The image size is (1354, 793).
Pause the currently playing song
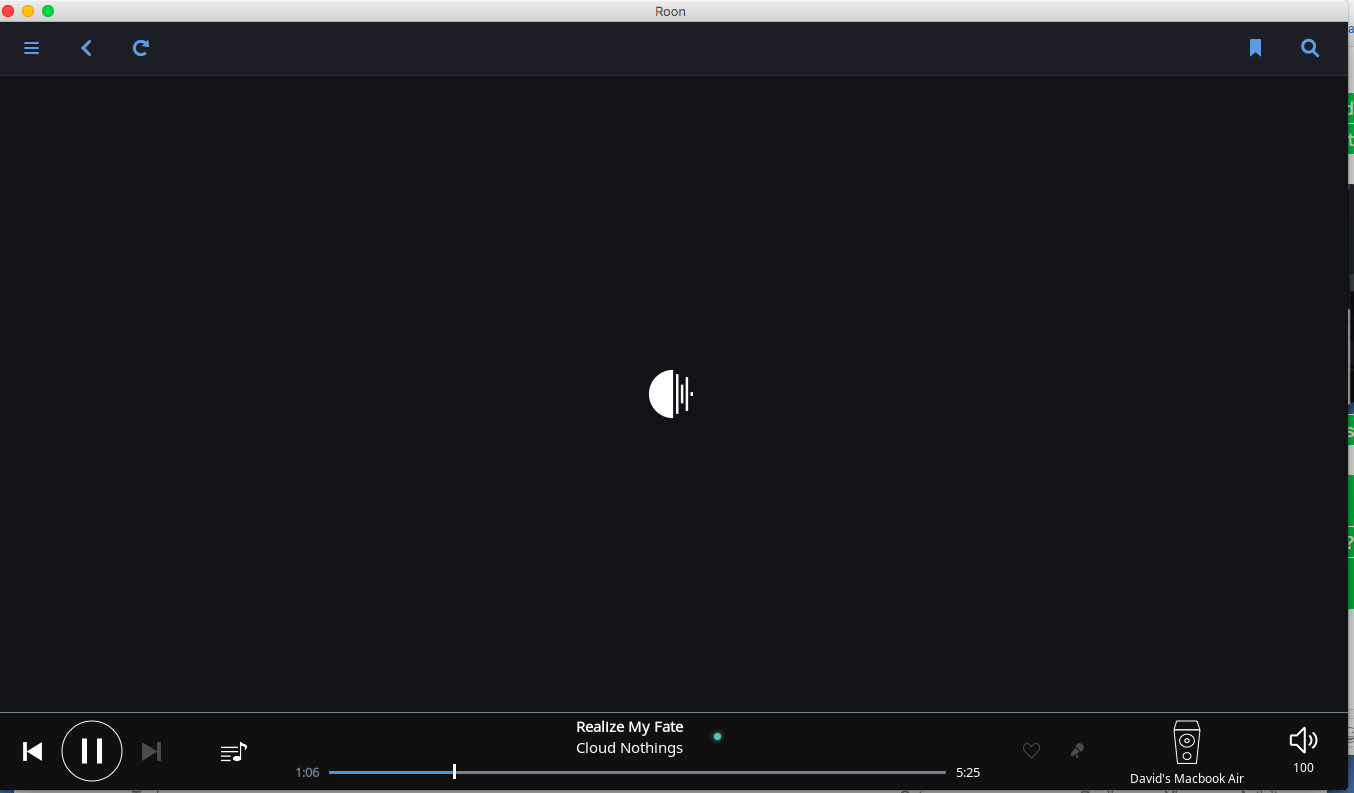[x=92, y=751]
